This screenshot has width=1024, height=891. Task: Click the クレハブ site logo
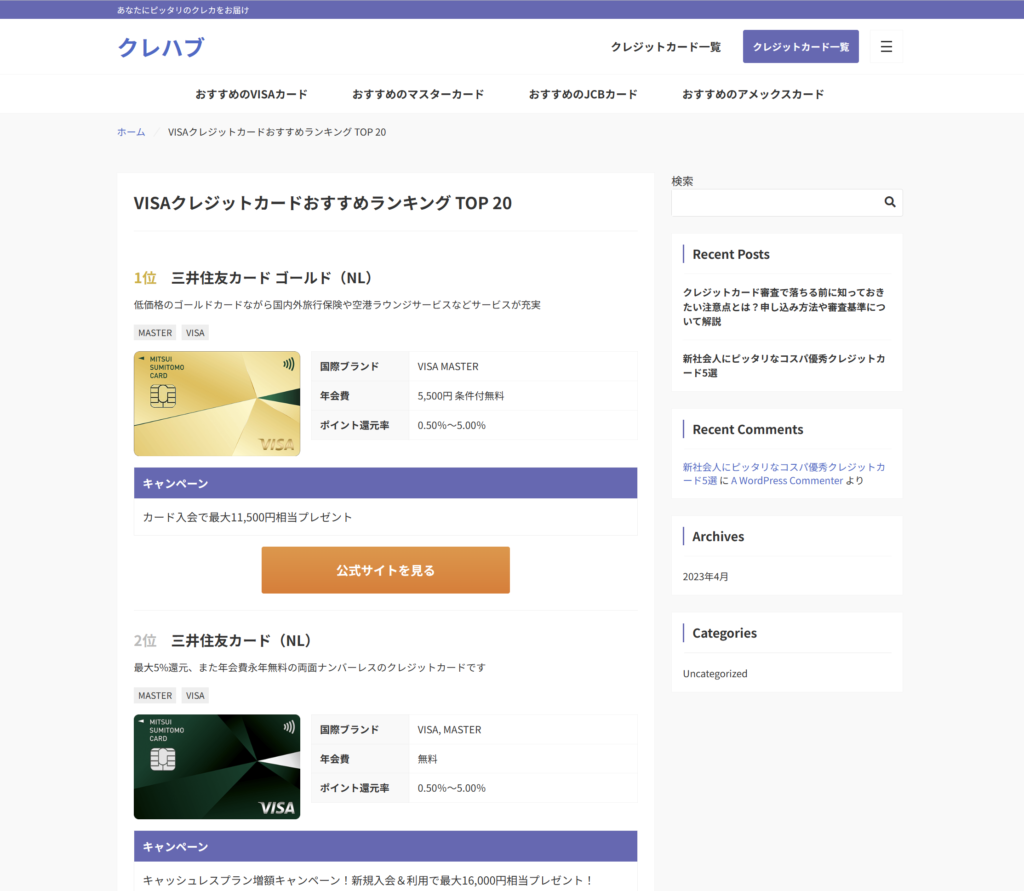point(161,47)
